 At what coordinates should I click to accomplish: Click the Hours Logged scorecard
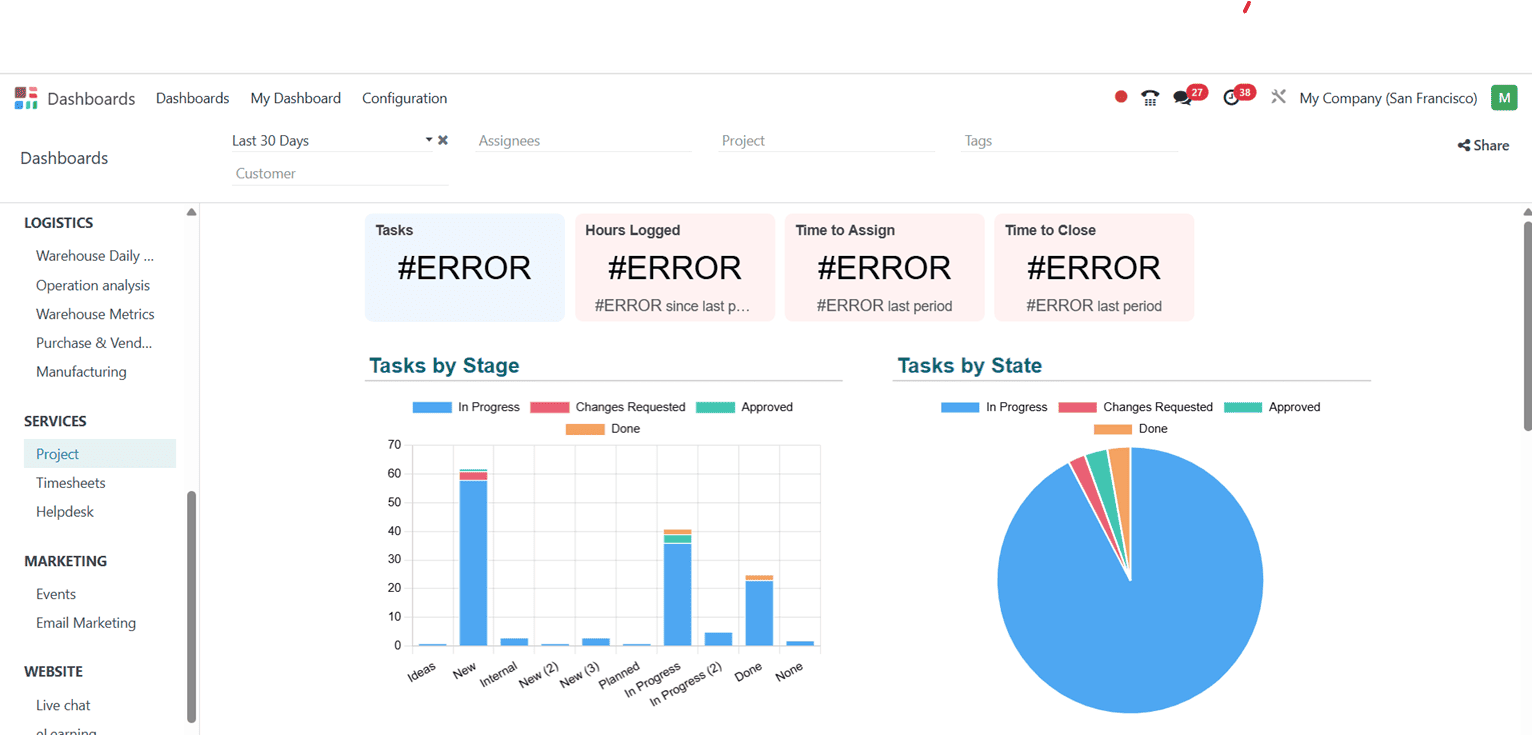[675, 267]
